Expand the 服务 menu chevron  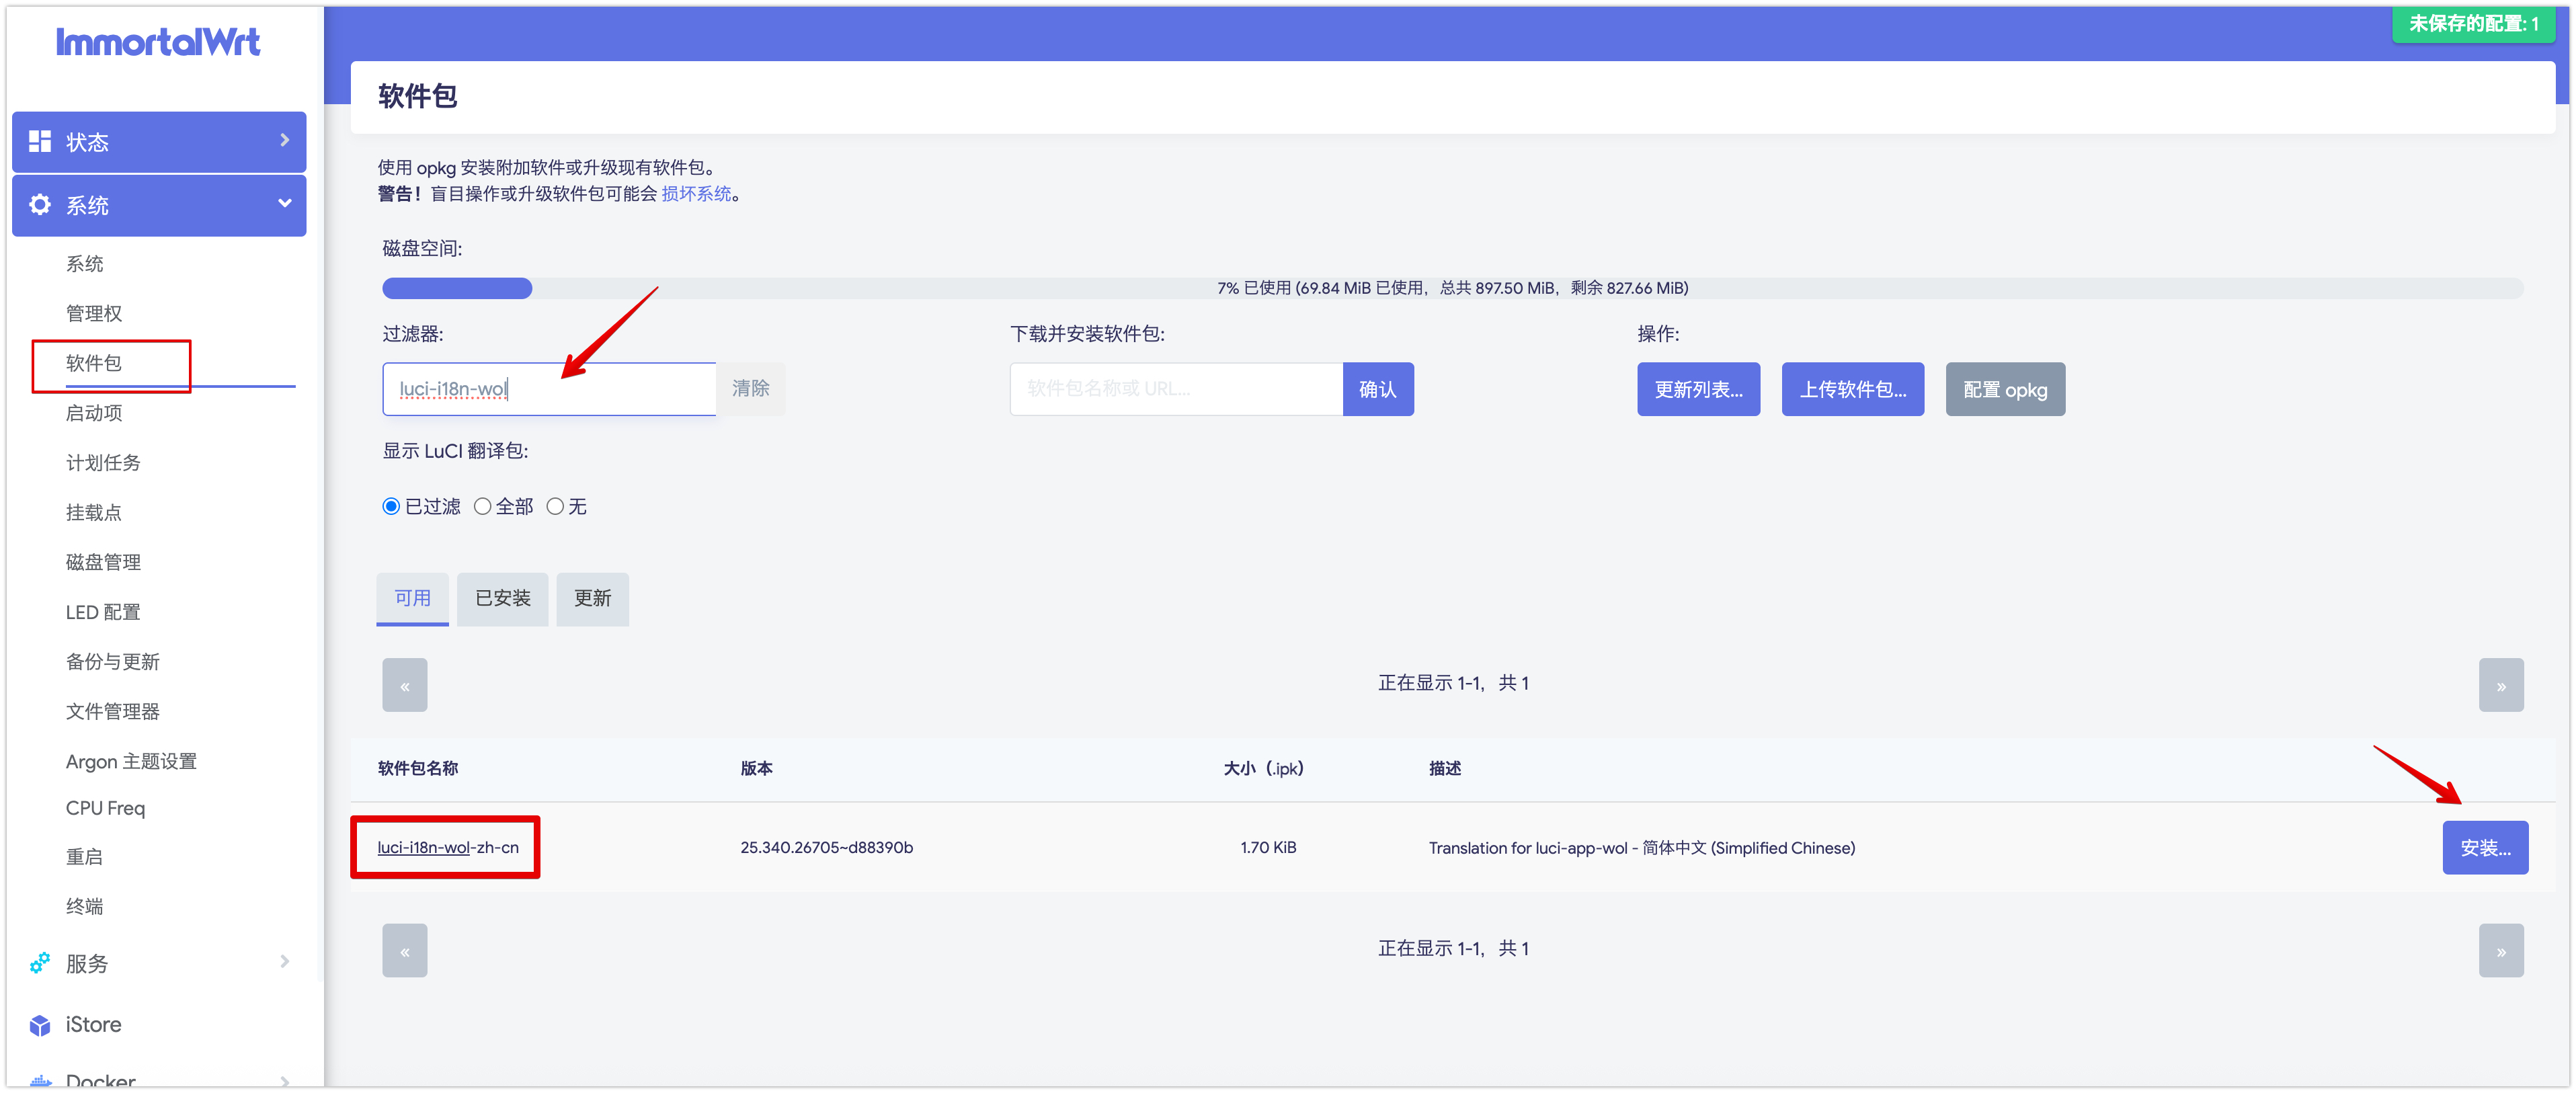pyautogui.click(x=285, y=962)
